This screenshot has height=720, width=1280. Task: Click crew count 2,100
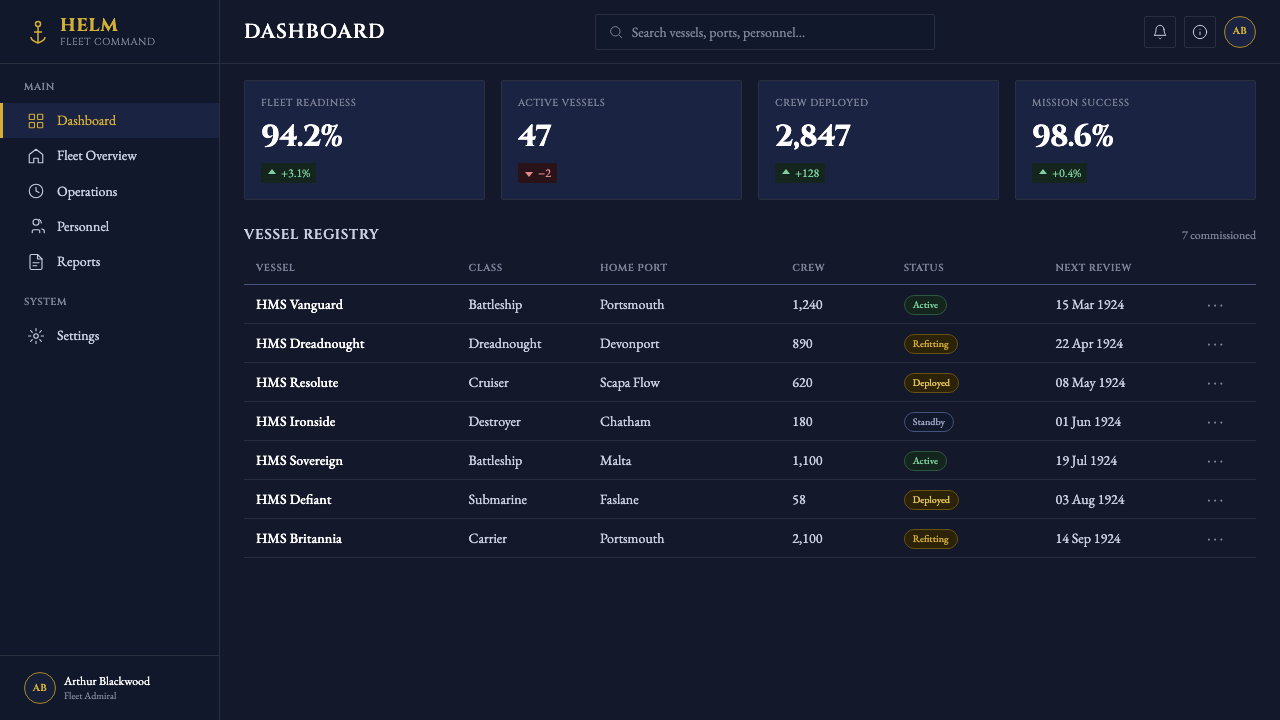(807, 539)
